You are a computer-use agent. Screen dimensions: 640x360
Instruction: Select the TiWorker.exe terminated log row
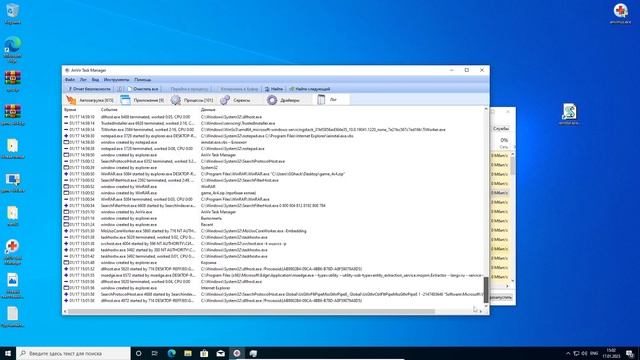pyautogui.click(x=273, y=129)
